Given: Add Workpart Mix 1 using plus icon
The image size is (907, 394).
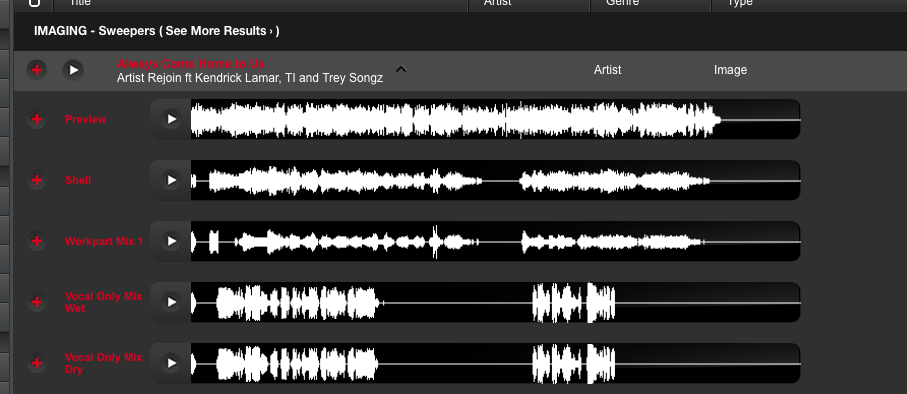Looking at the screenshot, I should (36, 241).
